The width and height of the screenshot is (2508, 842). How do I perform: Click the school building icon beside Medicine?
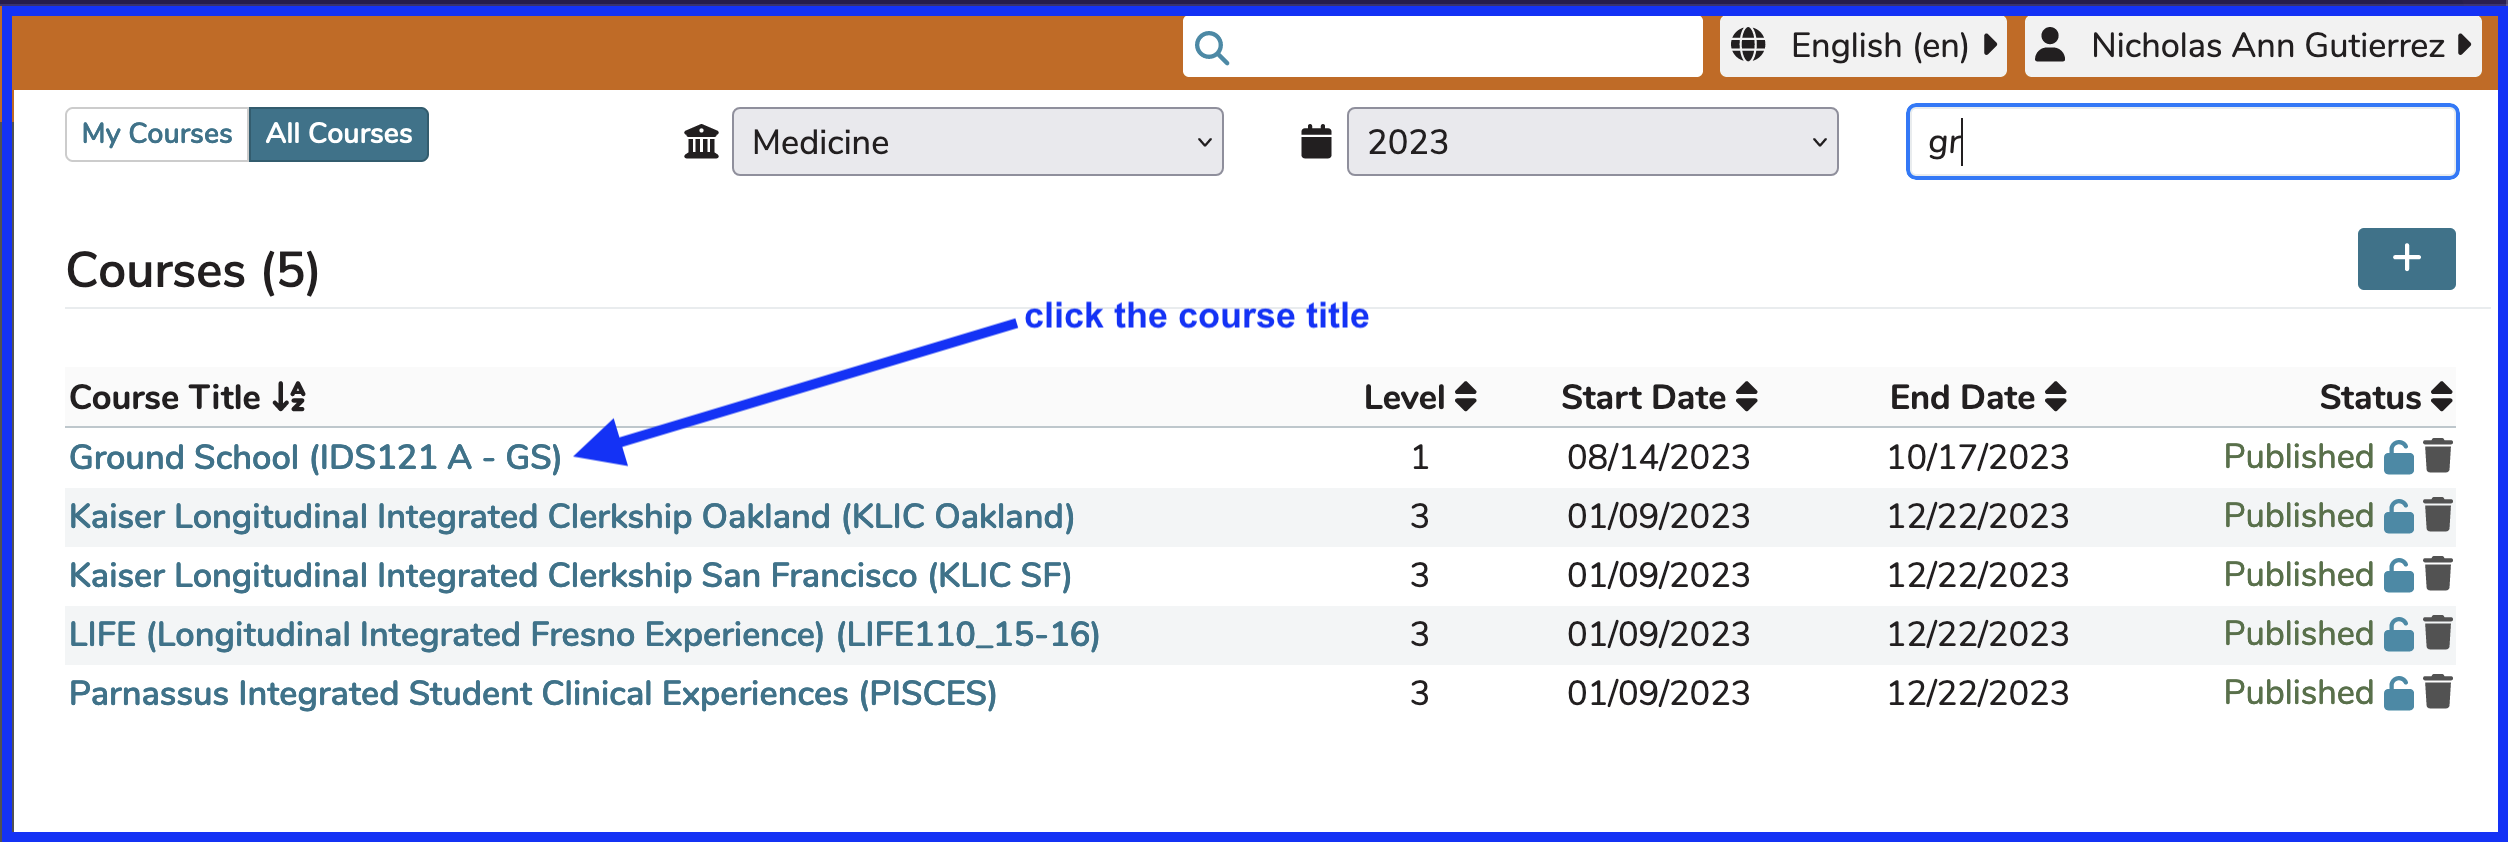click(x=701, y=142)
